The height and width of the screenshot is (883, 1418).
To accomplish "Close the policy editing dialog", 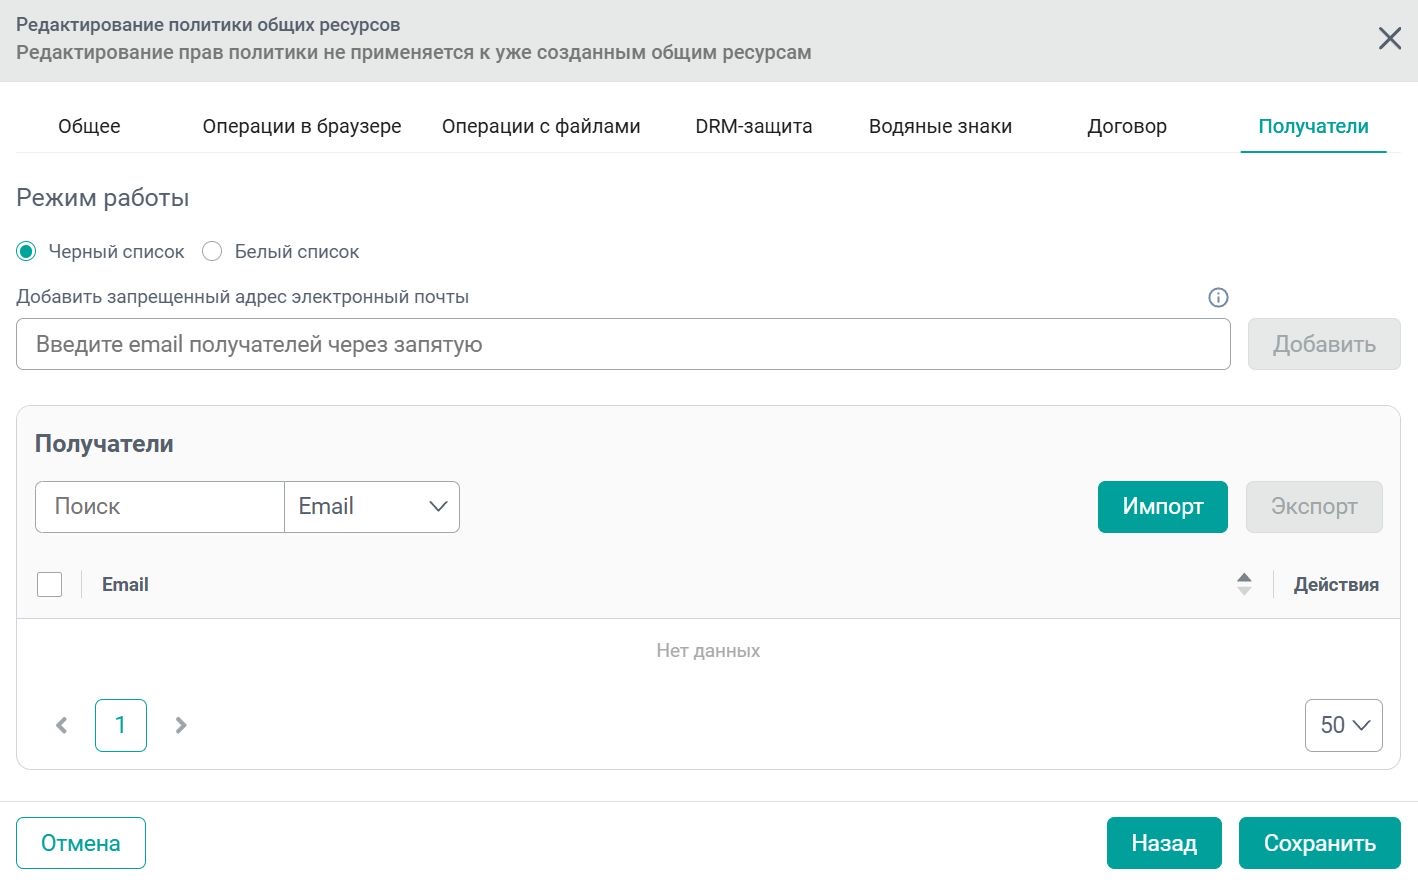I will click(x=1390, y=39).
